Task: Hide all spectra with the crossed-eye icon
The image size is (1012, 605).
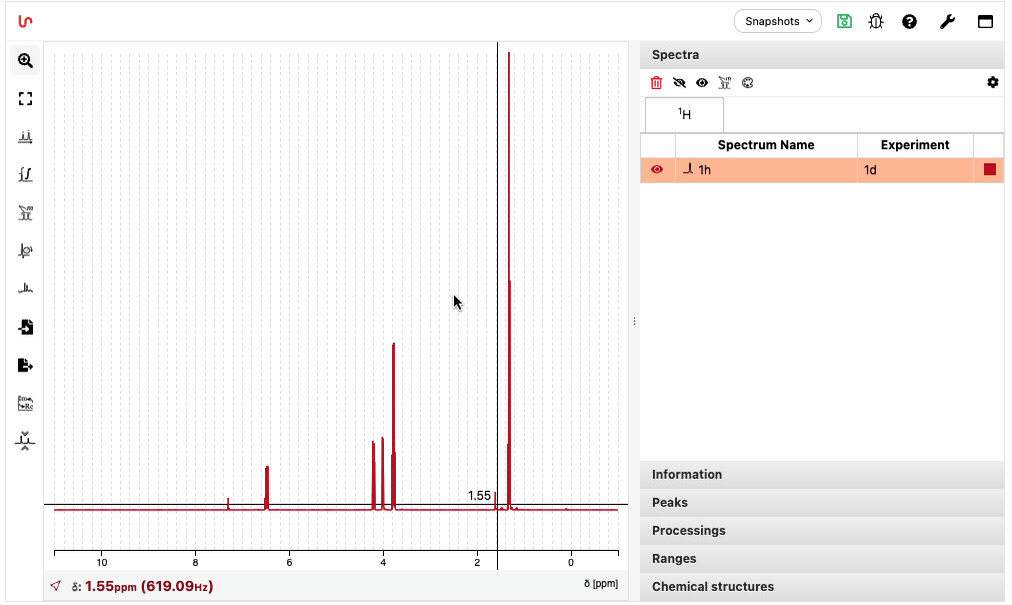Action: [679, 82]
